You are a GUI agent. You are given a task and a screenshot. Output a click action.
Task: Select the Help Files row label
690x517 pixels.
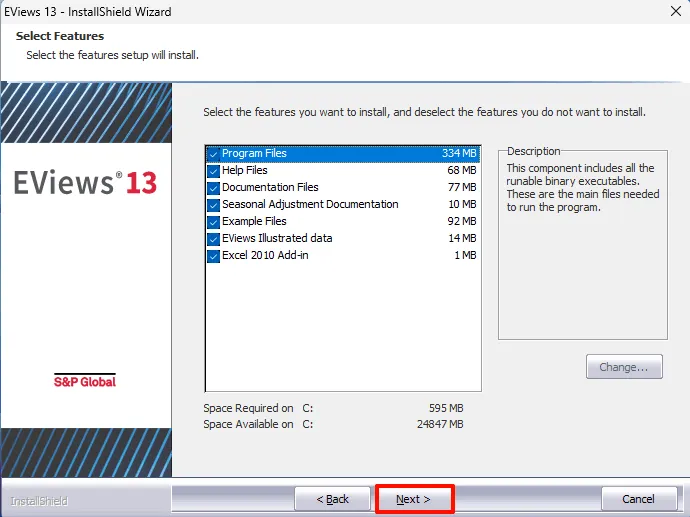click(x=245, y=170)
